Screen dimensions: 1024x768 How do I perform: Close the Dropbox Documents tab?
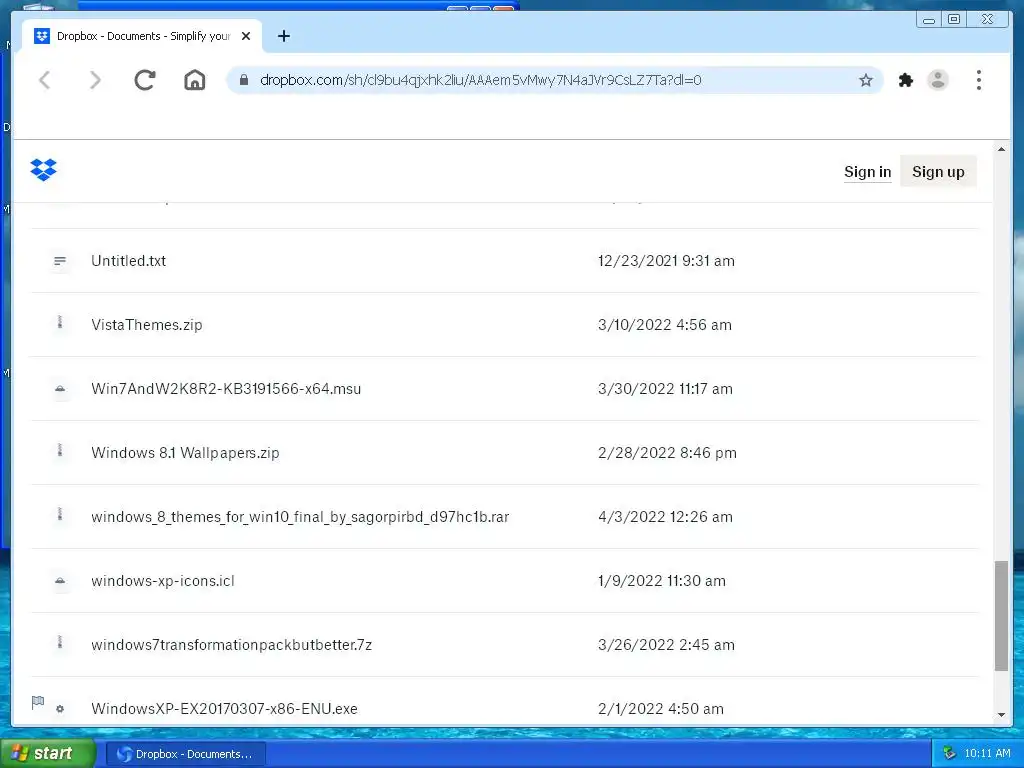[x=246, y=36]
